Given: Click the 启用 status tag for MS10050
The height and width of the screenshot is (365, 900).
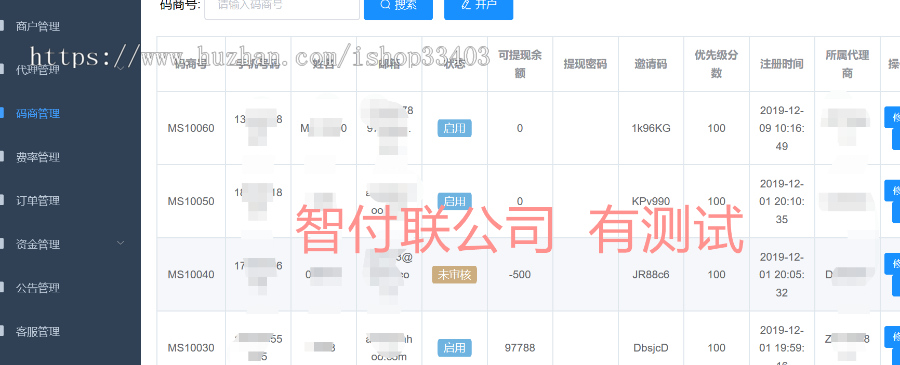Looking at the screenshot, I should click(x=455, y=201).
